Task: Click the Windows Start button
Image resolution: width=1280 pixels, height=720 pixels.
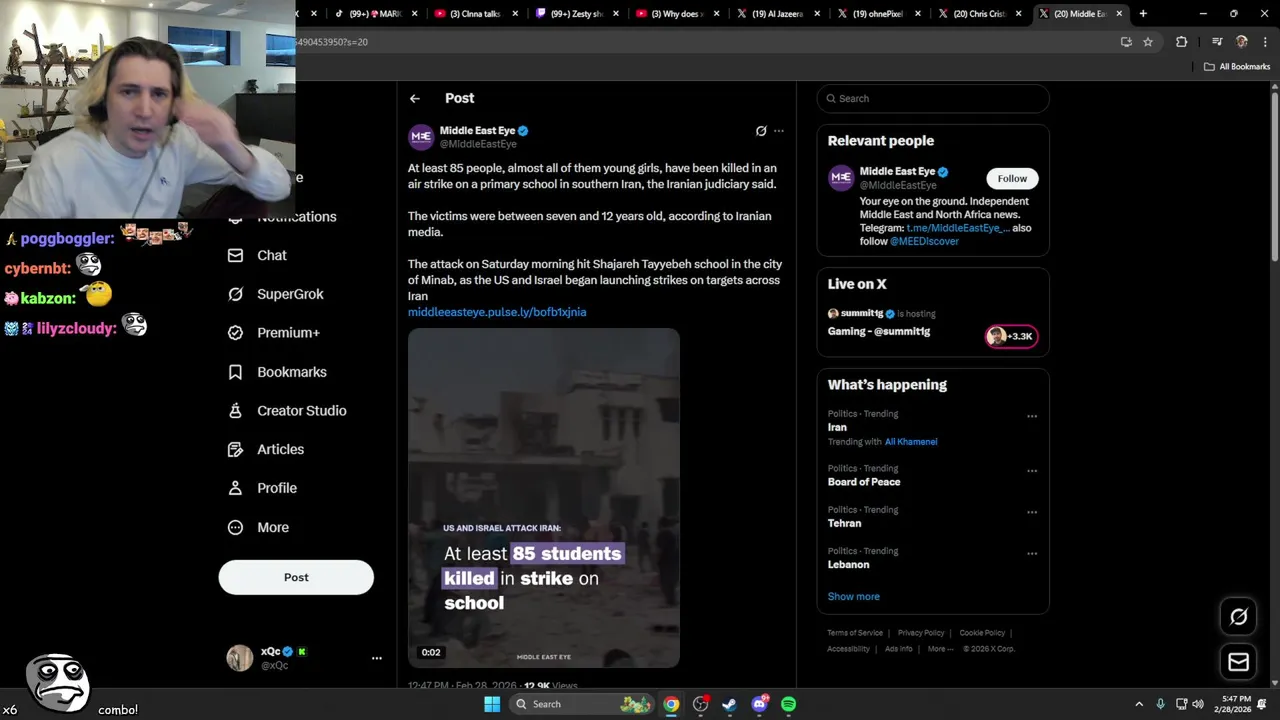Action: point(491,704)
